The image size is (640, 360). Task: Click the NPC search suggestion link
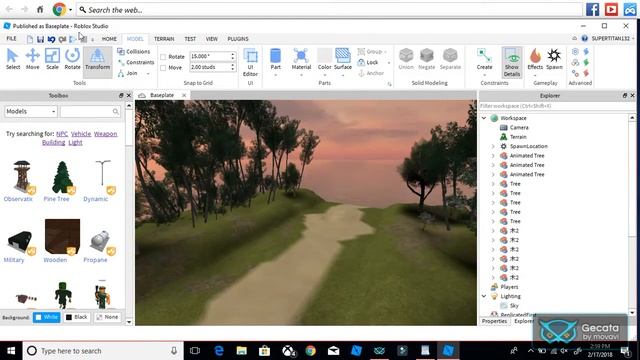[x=62, y=134]
